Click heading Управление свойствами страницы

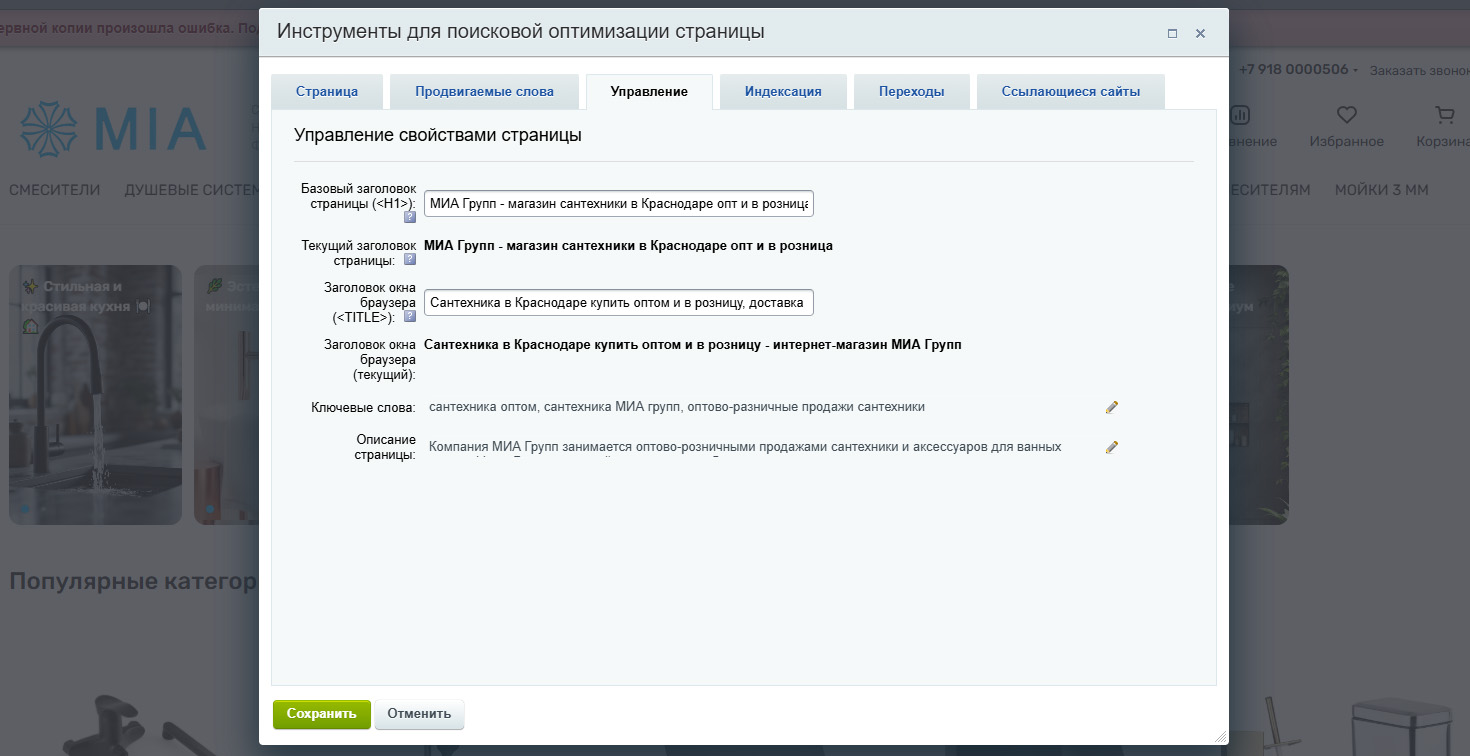[x=438, y=135]
